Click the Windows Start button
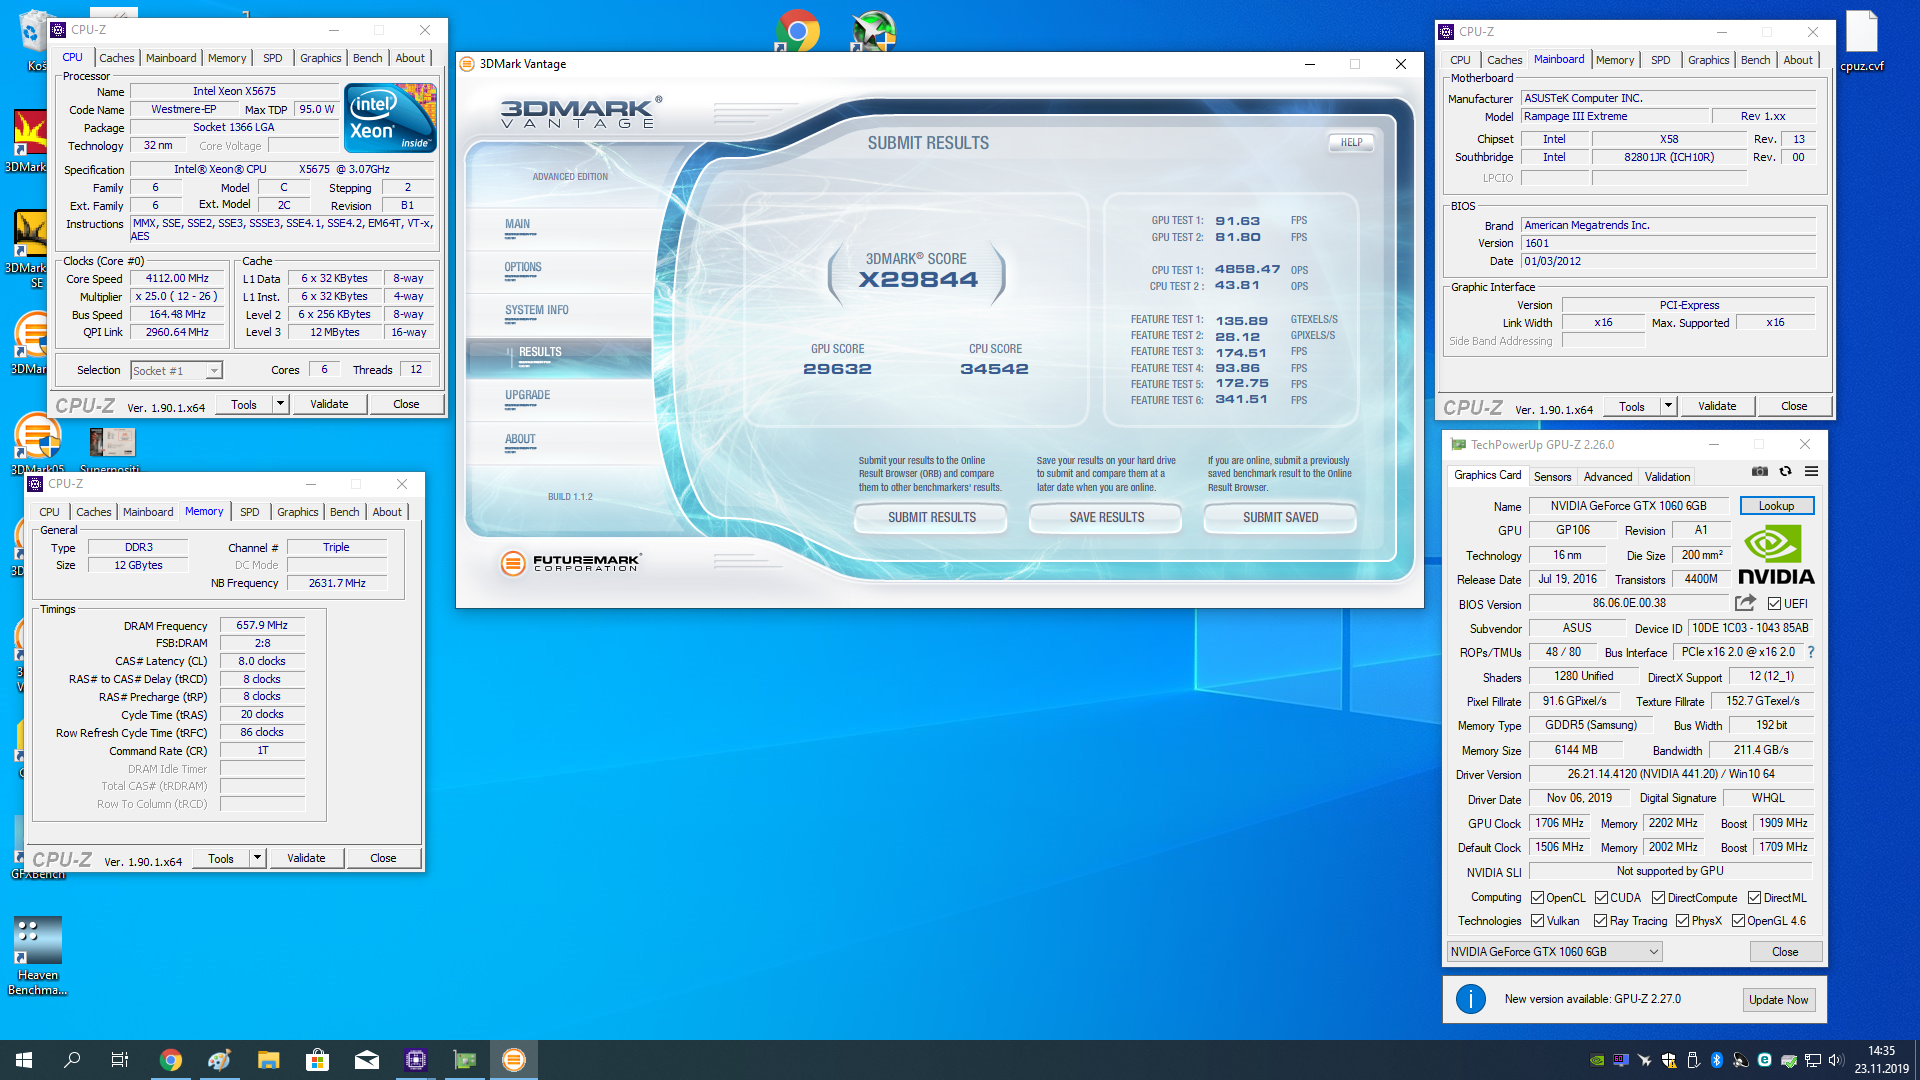Image resolution: width=1920 pixels, height=1080 pixels. tap(24, 1060)
